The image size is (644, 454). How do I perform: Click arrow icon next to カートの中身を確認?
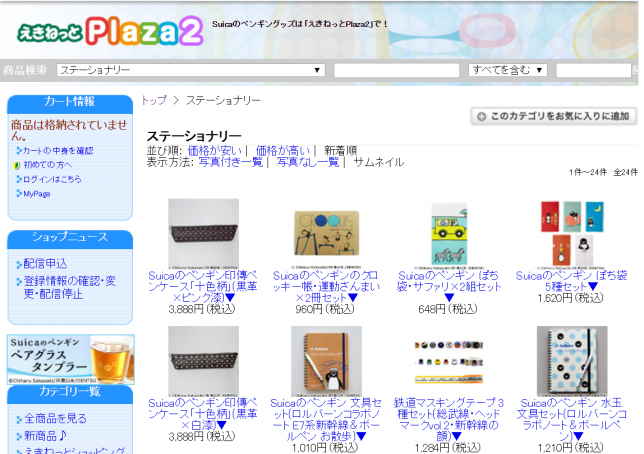click(x=19, y=151)
